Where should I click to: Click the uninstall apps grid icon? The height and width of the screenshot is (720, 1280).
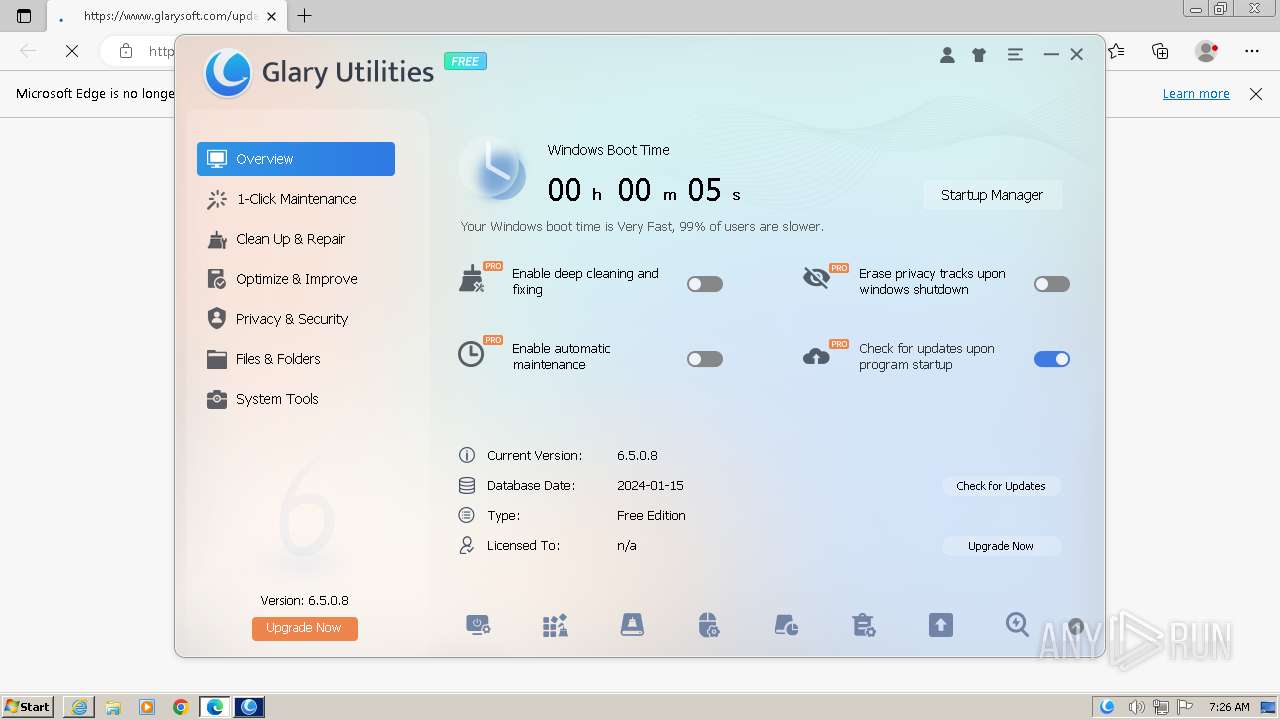555,626
